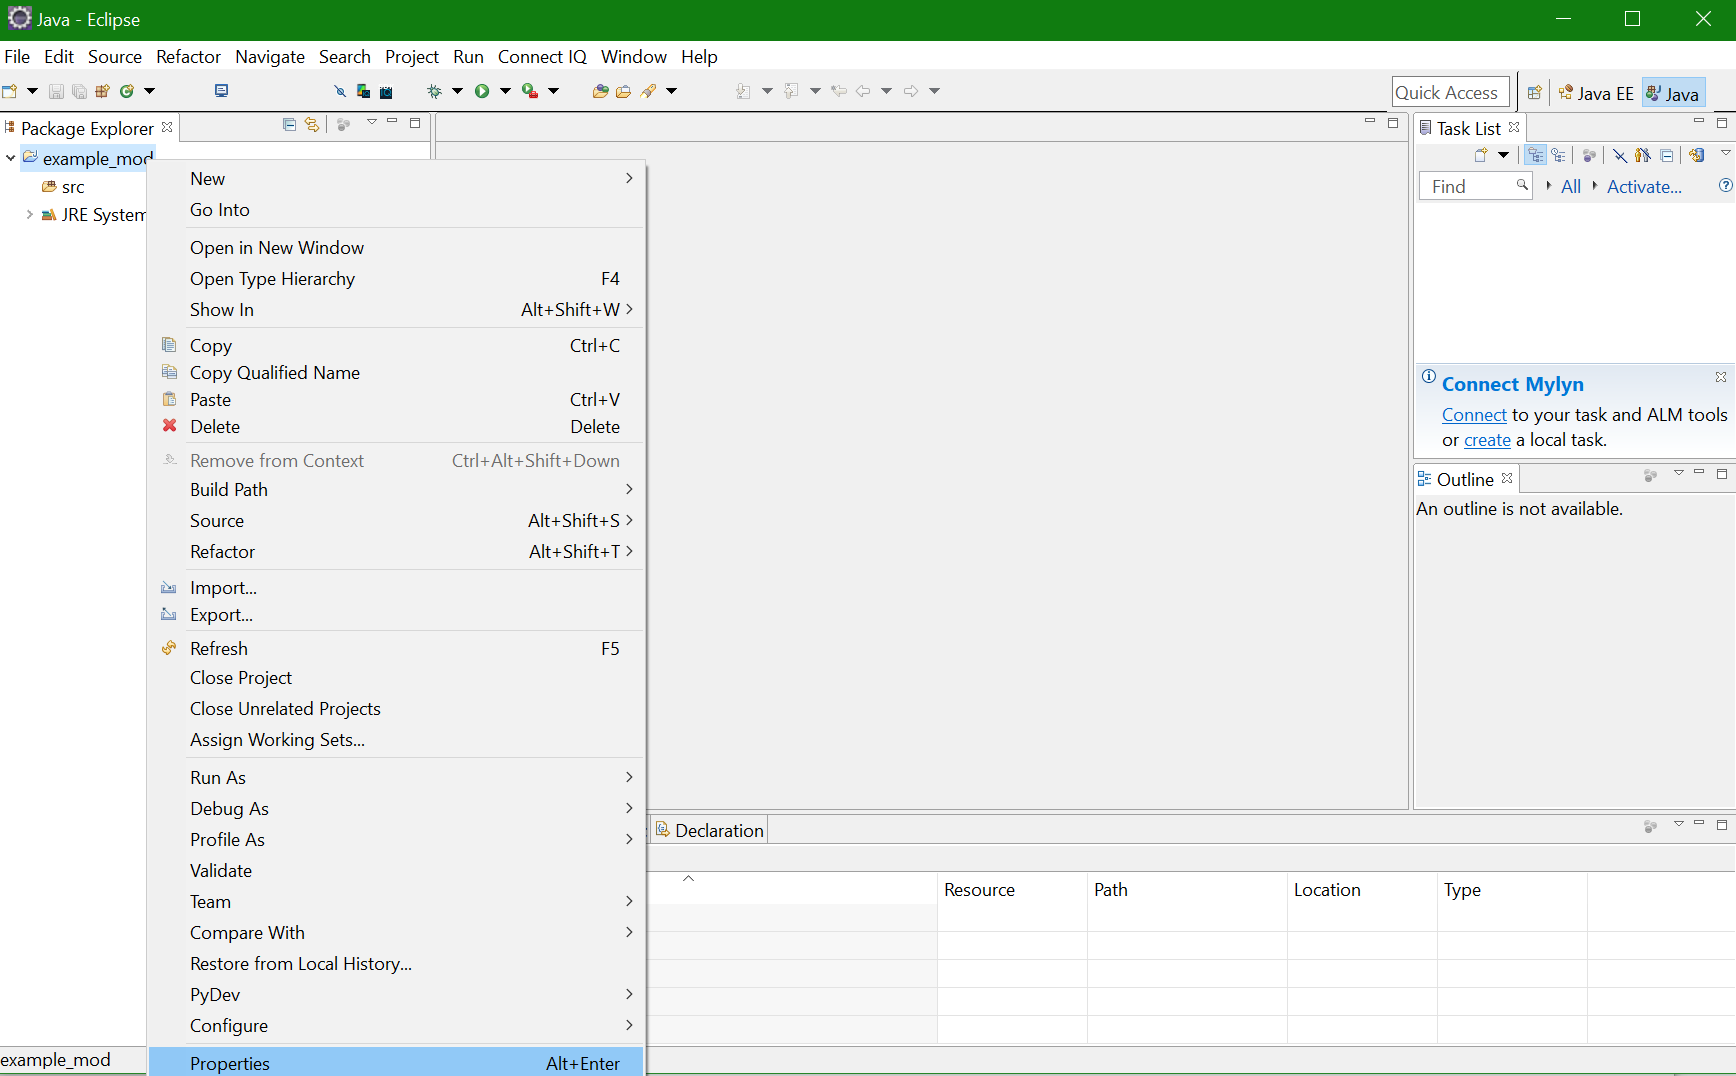This screenshot has height=1076, width=1736.
Task: Close the Connect Mylyn notification
Action: click(1720, 377)
